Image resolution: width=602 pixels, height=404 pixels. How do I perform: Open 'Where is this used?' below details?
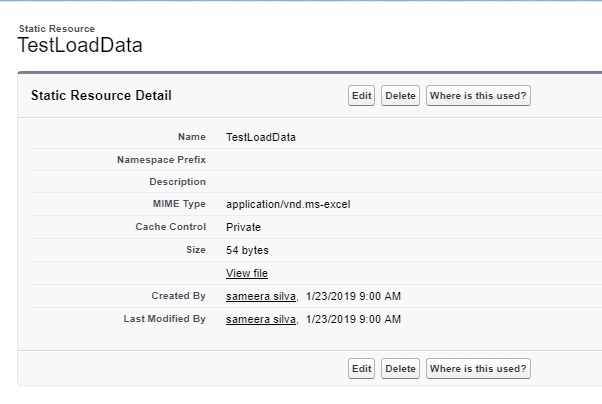coord(478,369)
